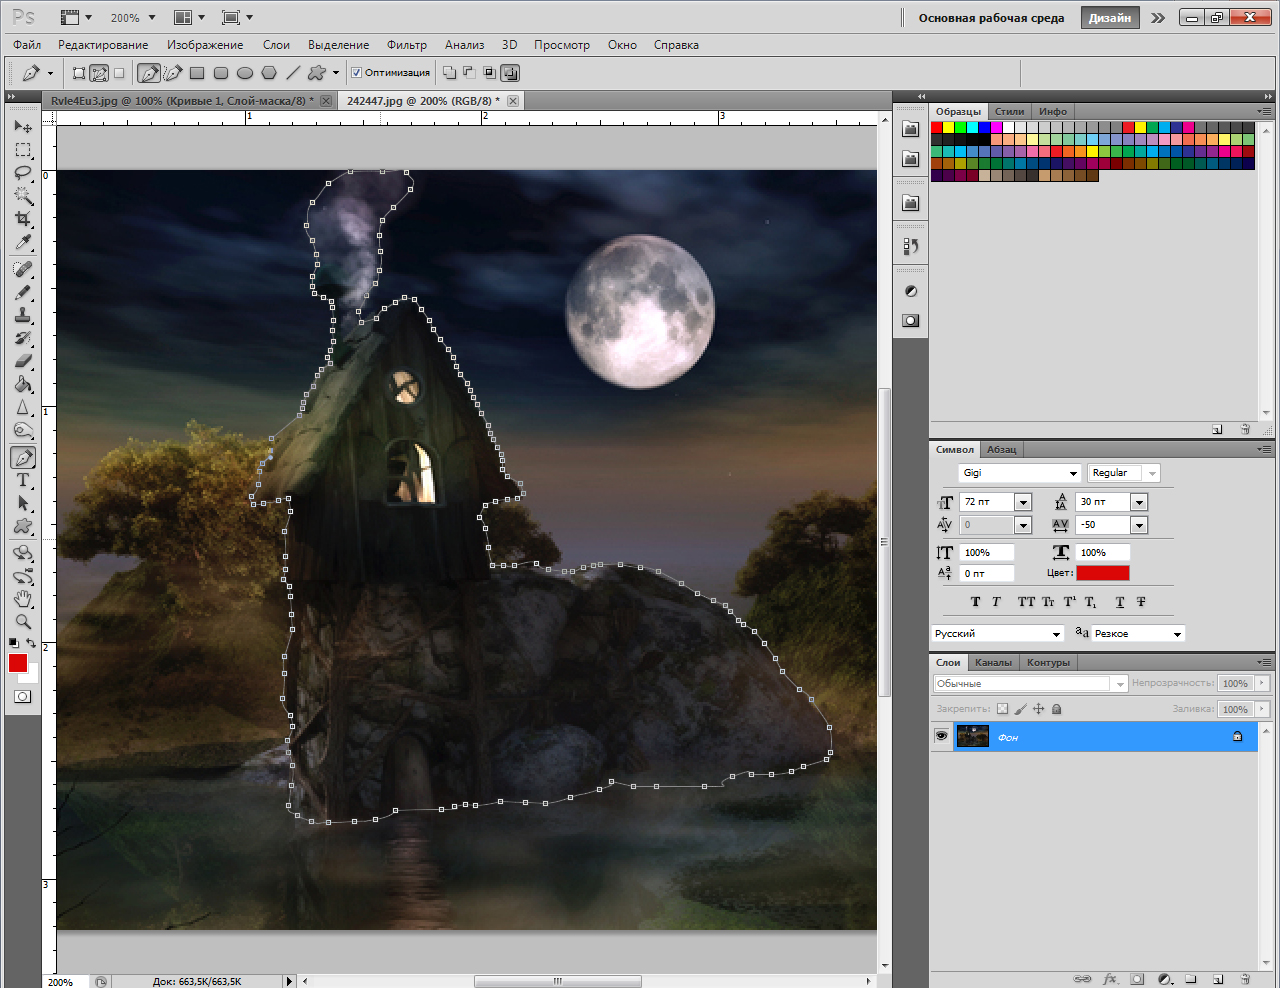
Task: Toggle faux italic in Character panel
Action: tap(996, 602)
